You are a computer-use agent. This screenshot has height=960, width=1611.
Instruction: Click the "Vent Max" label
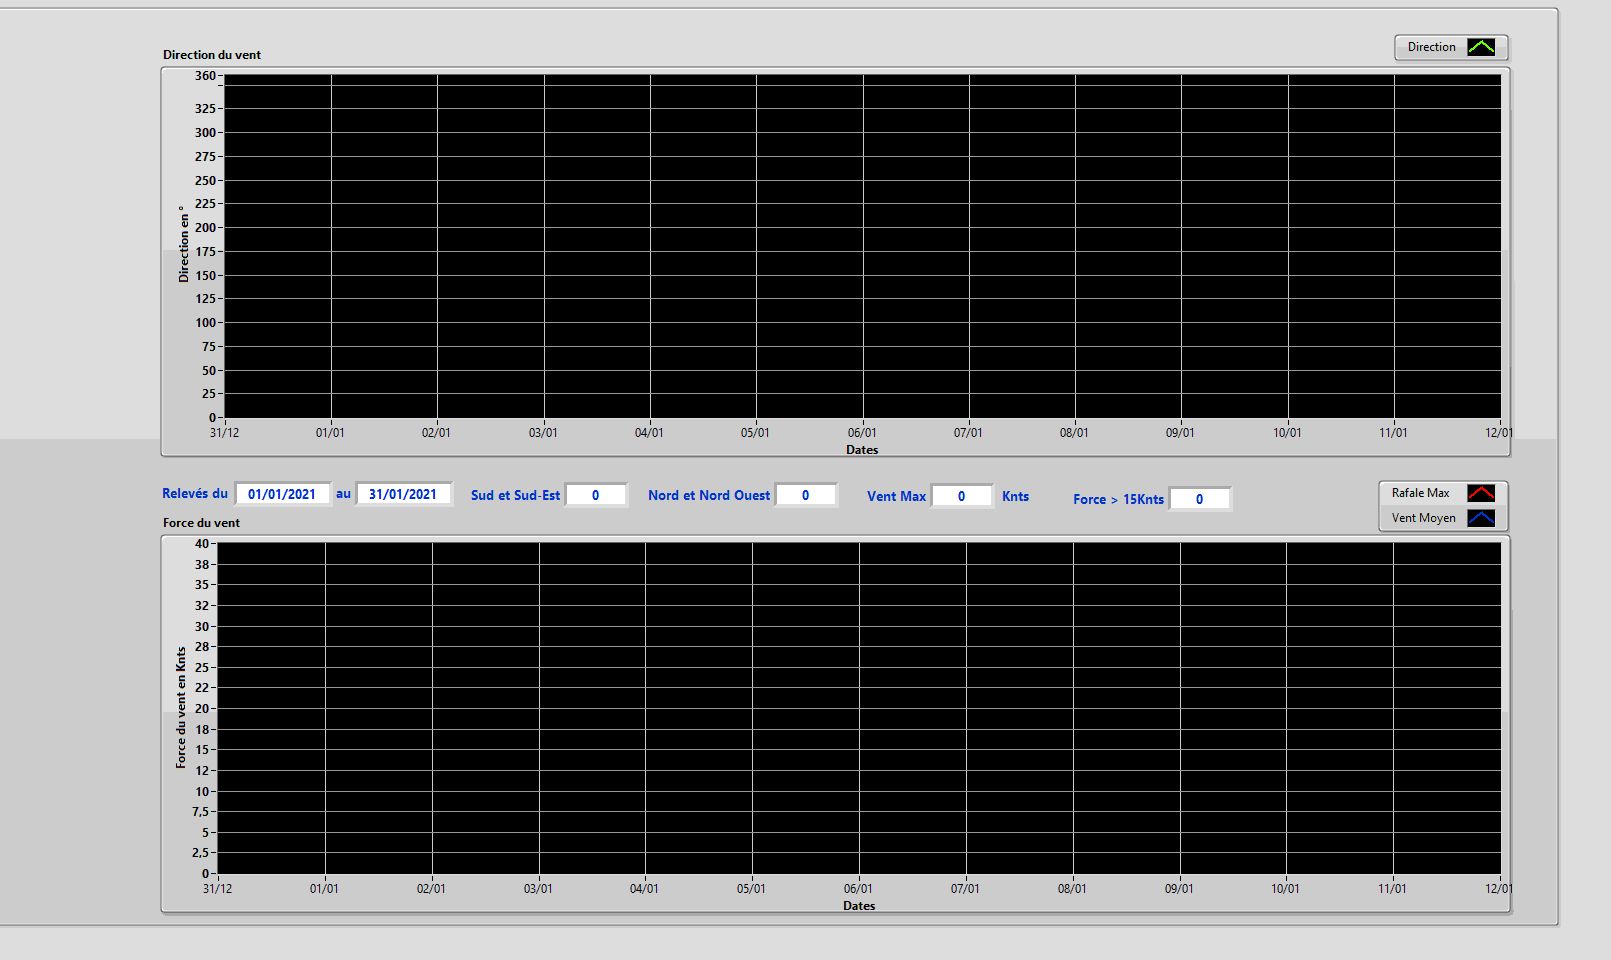point(896,497)
